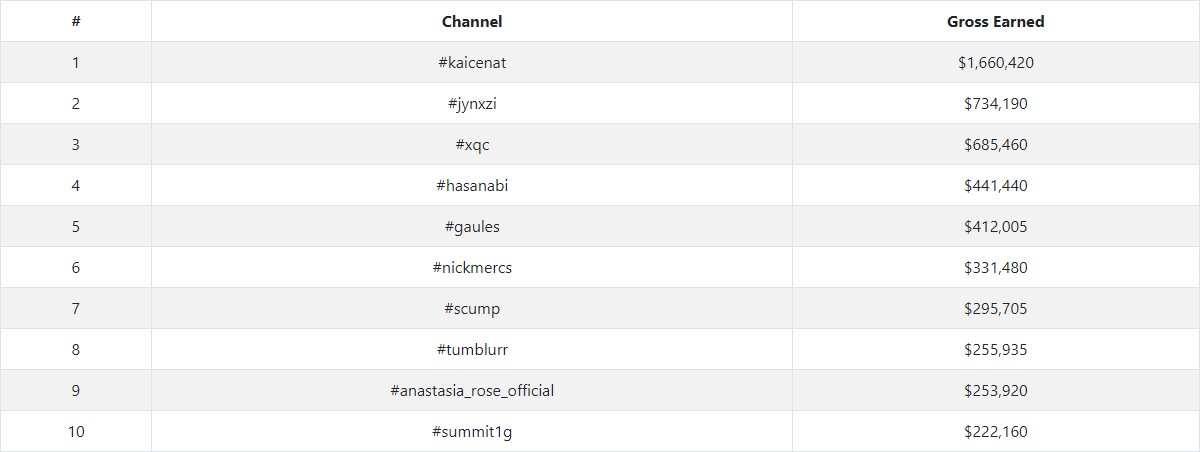The image size is (1200, 452).
Task: Click rank number 1 cell
Action: click(76, 63)
